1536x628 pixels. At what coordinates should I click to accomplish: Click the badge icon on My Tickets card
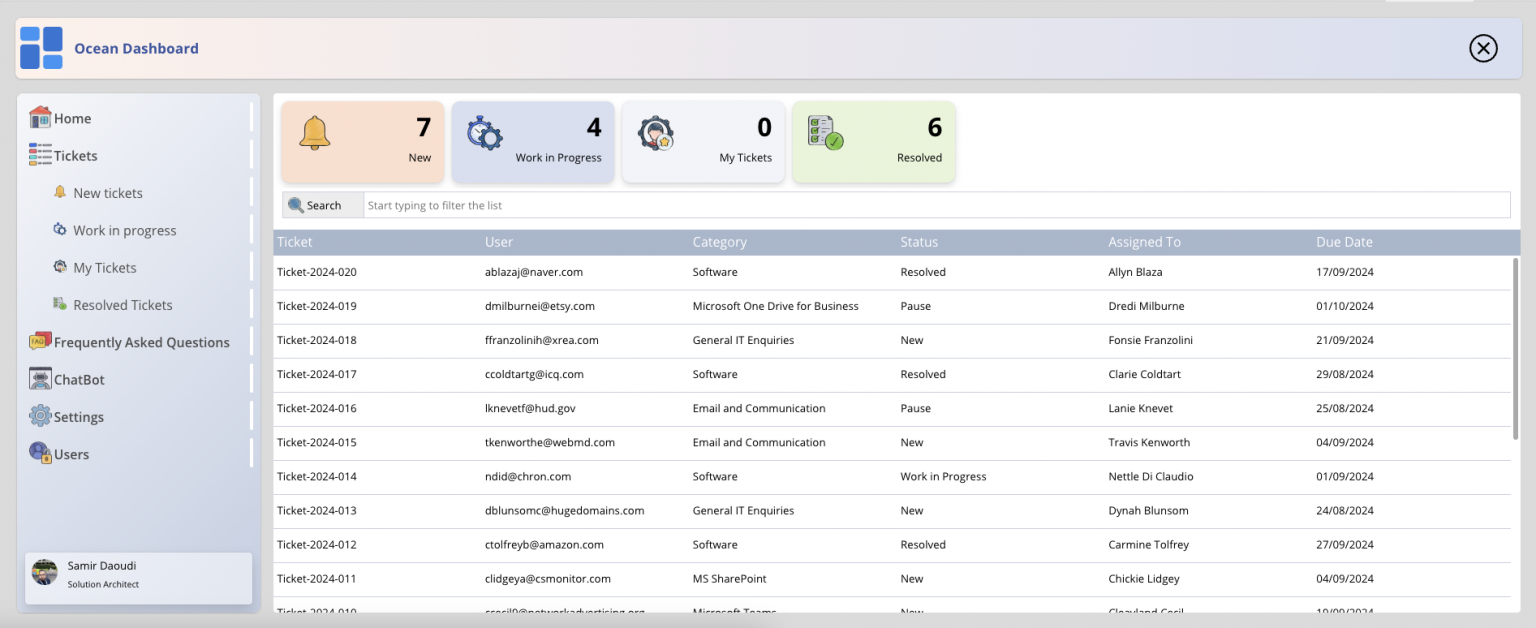click(655, 131)
